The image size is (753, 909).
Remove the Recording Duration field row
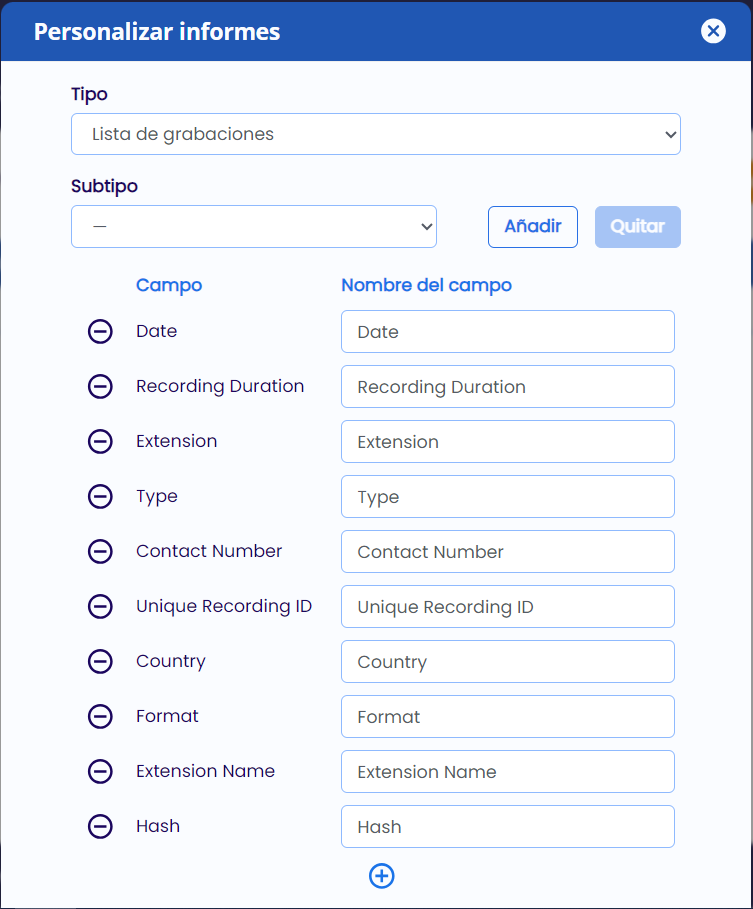(x=100, y=387)
